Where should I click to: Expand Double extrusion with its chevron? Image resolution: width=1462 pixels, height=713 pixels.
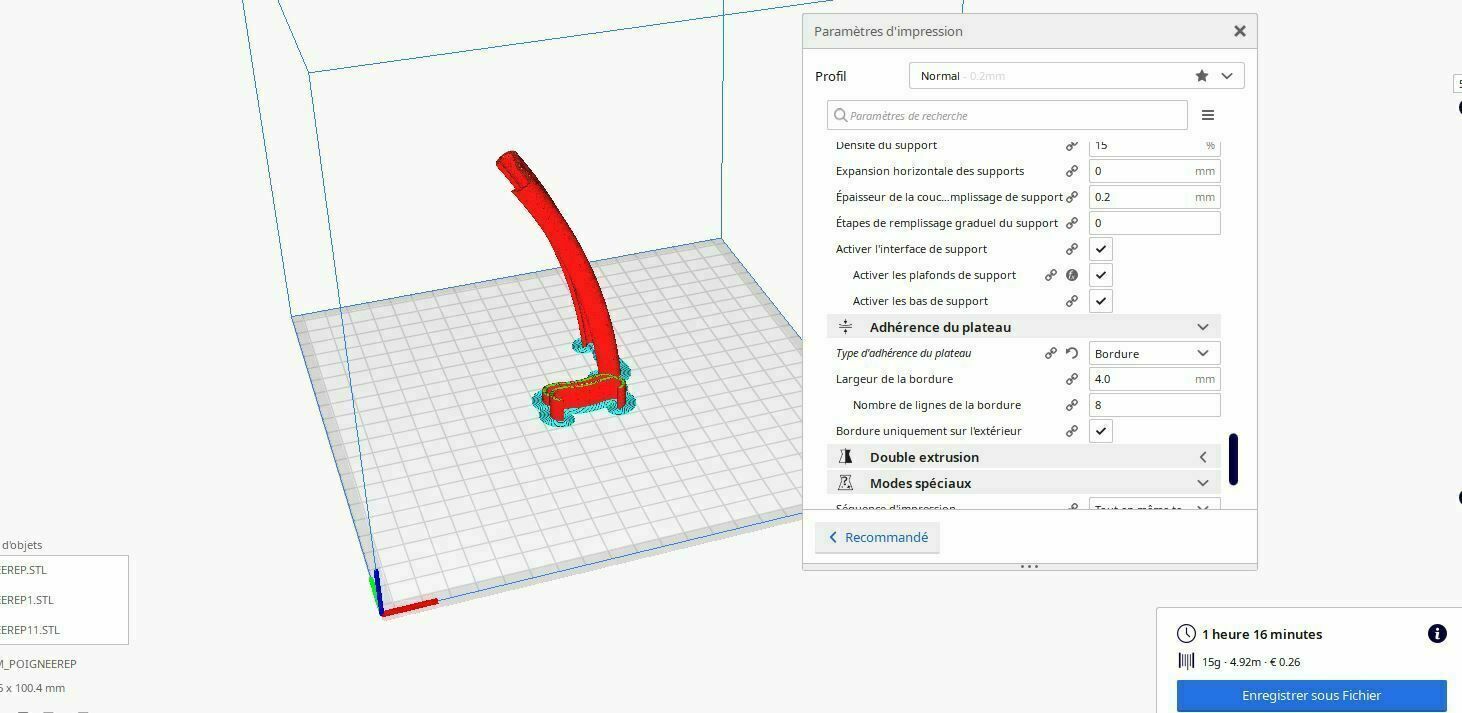[x=1203, y=457]
